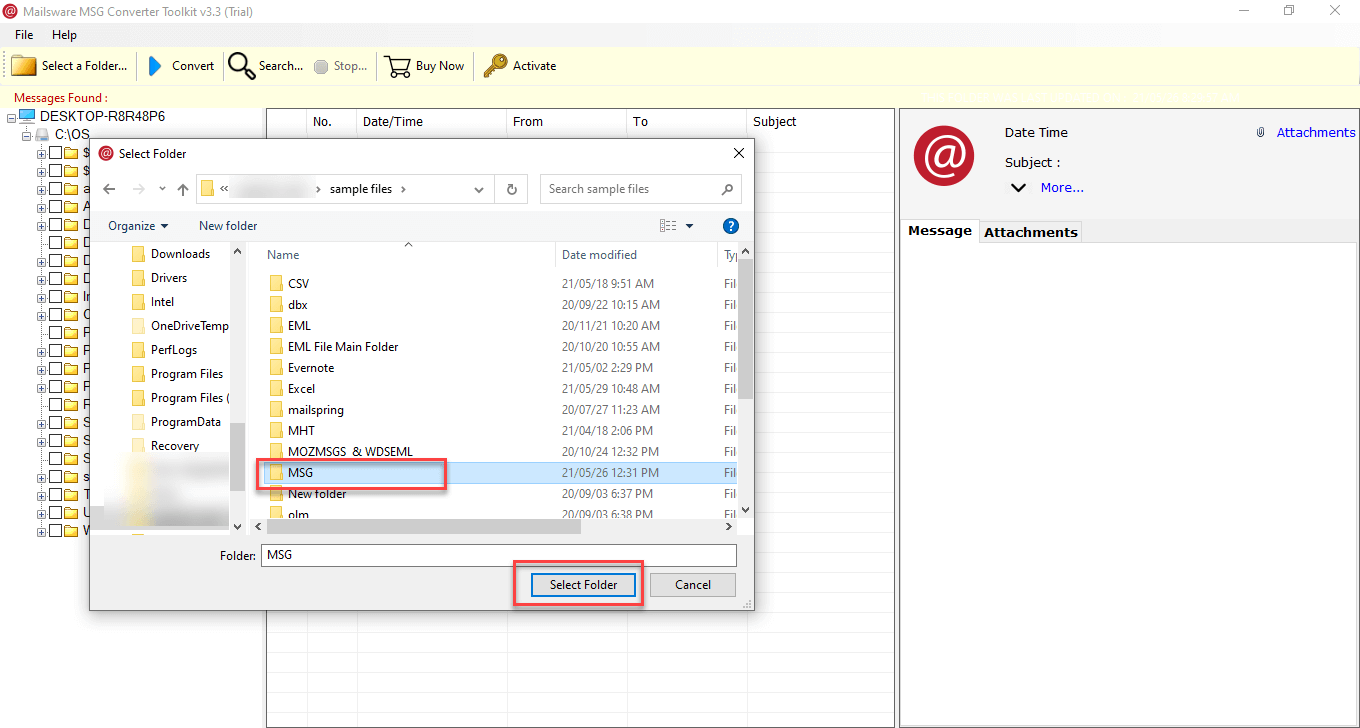Click the CSV folder icon
The image size is (1360, 728).
(x=277, y=284)
